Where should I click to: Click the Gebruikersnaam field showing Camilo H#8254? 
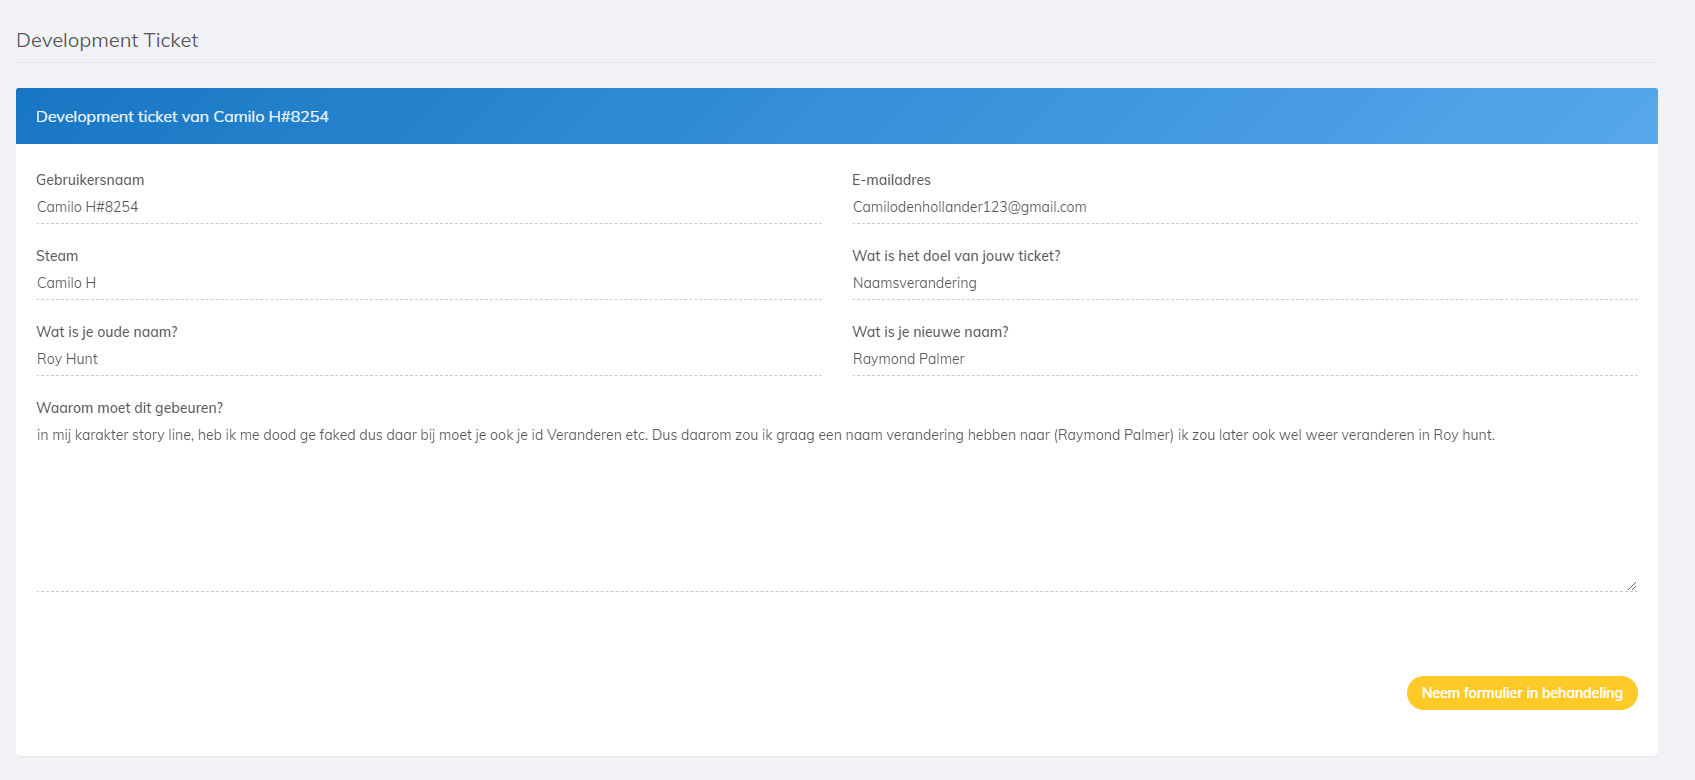428,207
